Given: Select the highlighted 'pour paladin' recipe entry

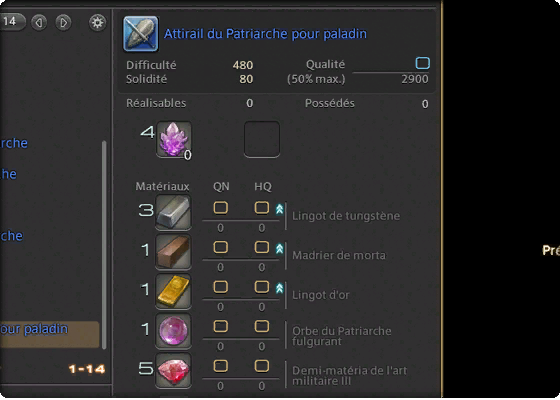Looking at the screenshot, I should coord(49,334).
